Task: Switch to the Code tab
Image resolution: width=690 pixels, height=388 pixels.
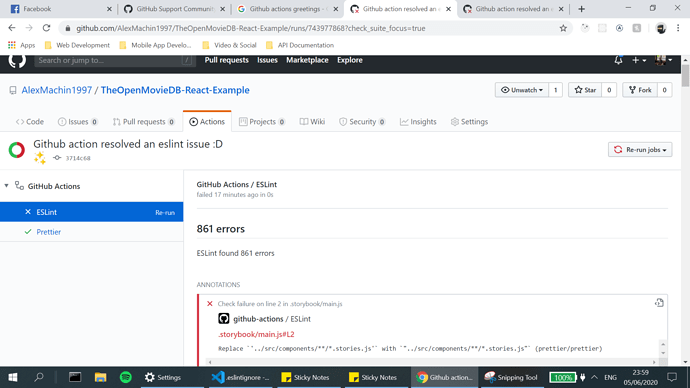Action: (29, 122)
